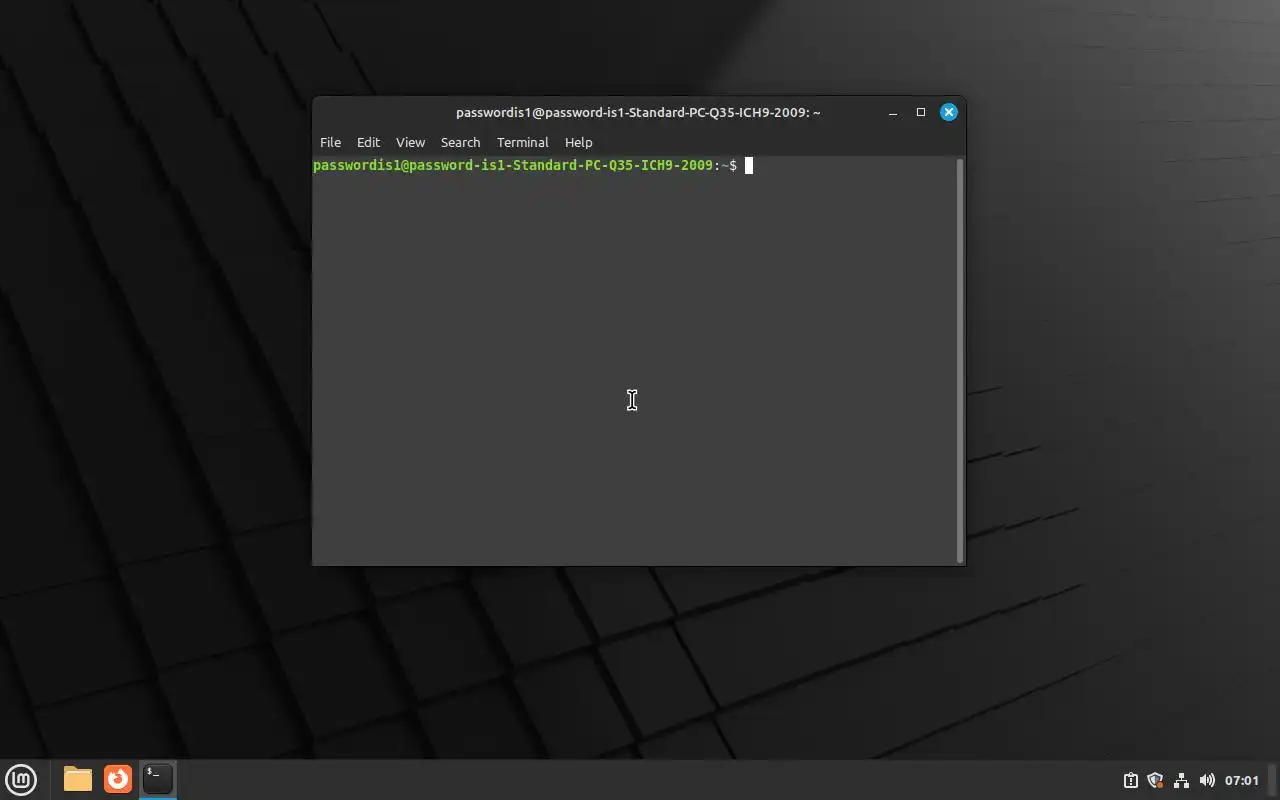This screenshot has width=1280, height=800.
Task: Minimize the terminal window
Action: coord(893,112)
